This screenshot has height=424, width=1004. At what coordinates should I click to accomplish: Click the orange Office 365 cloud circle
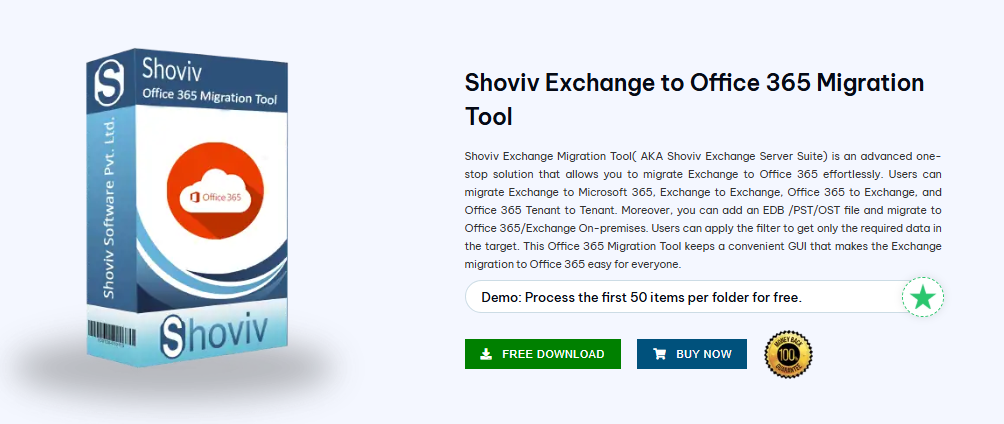coord(215,191)
